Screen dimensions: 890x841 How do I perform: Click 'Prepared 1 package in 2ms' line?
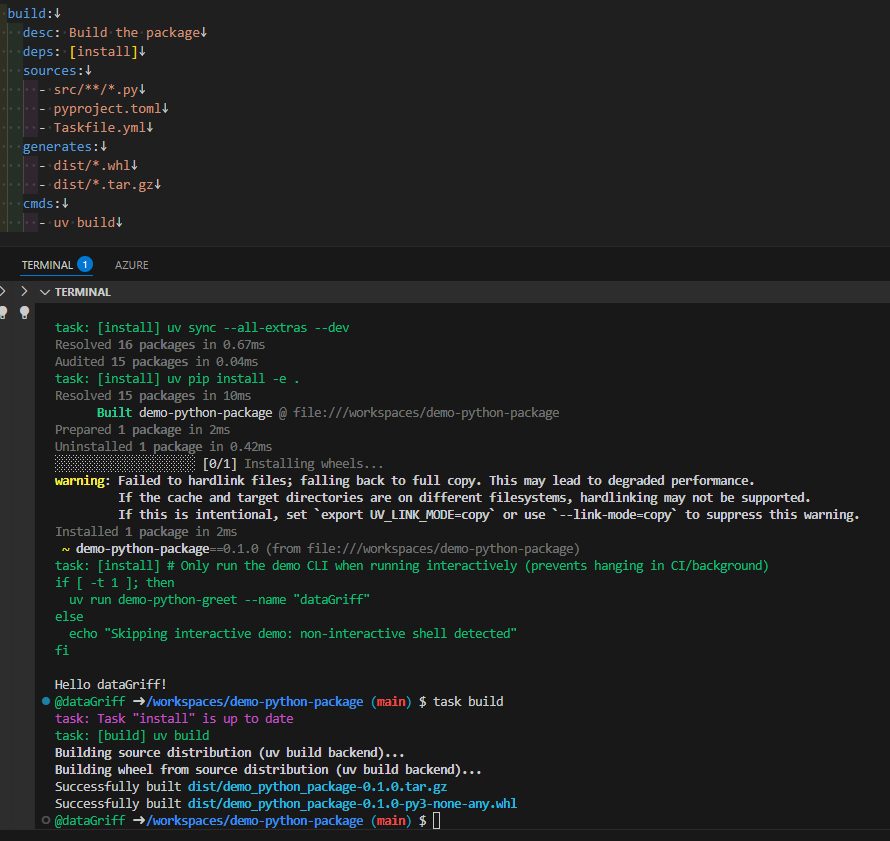pyautogui.click(x=142, y=430)
